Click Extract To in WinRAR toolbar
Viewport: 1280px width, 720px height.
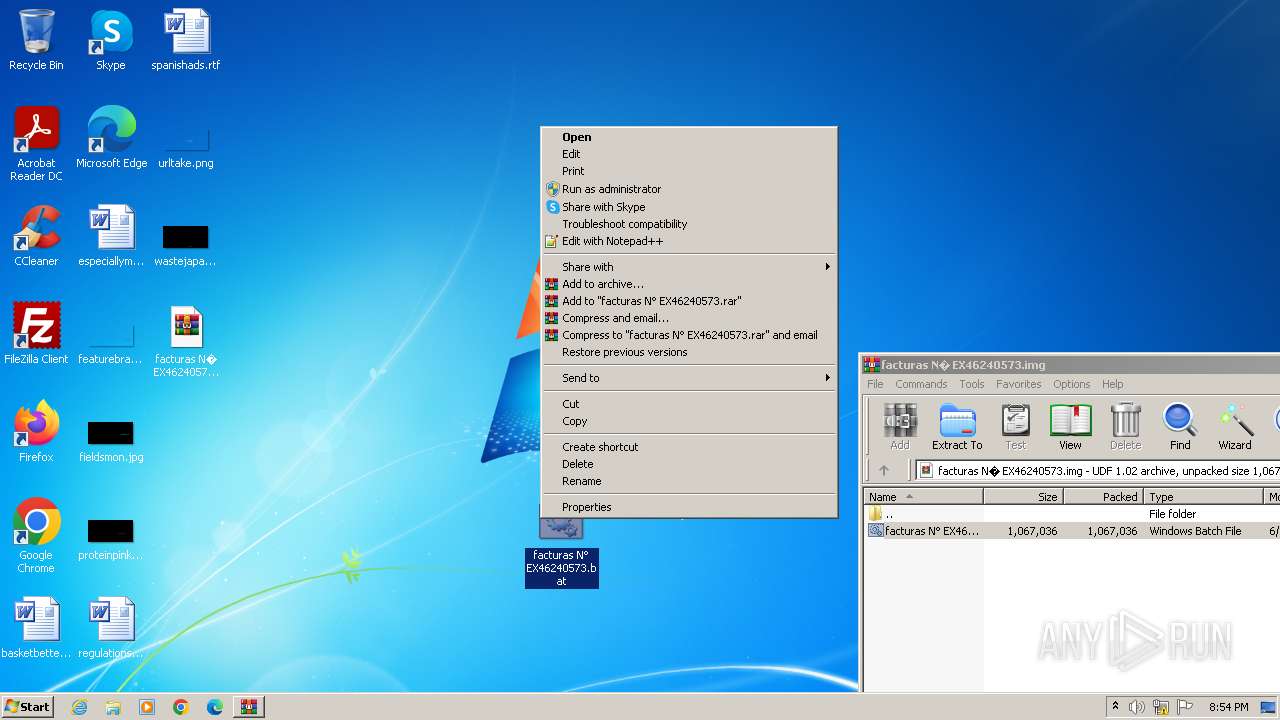(957, 427)
